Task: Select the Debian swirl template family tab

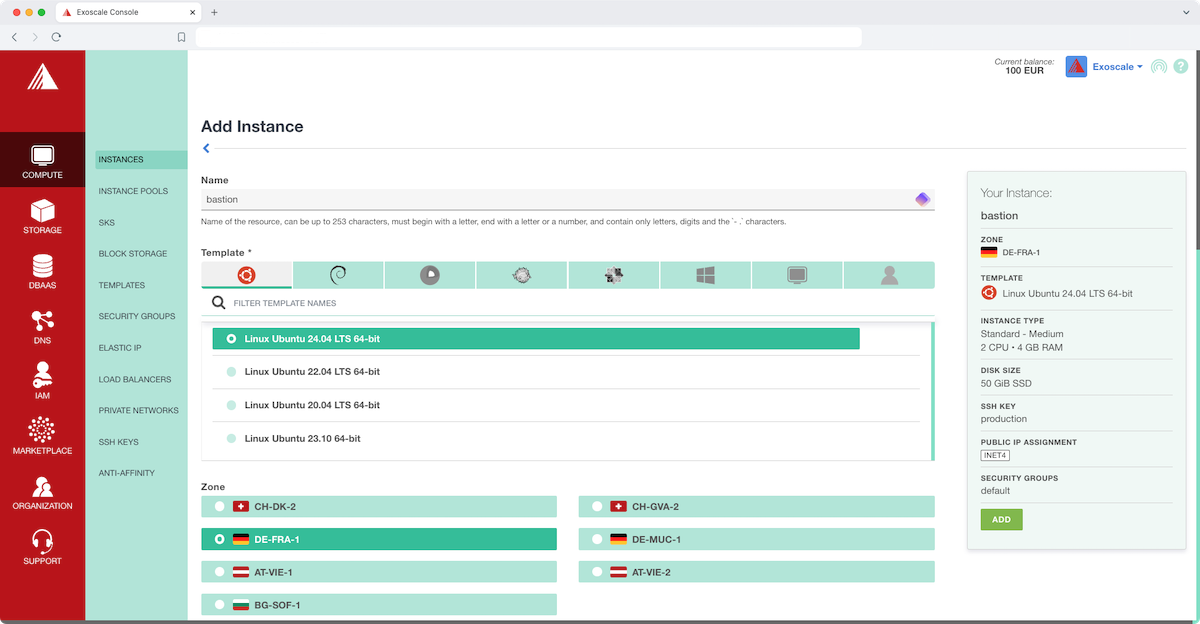Action: (x=338, y=275)
